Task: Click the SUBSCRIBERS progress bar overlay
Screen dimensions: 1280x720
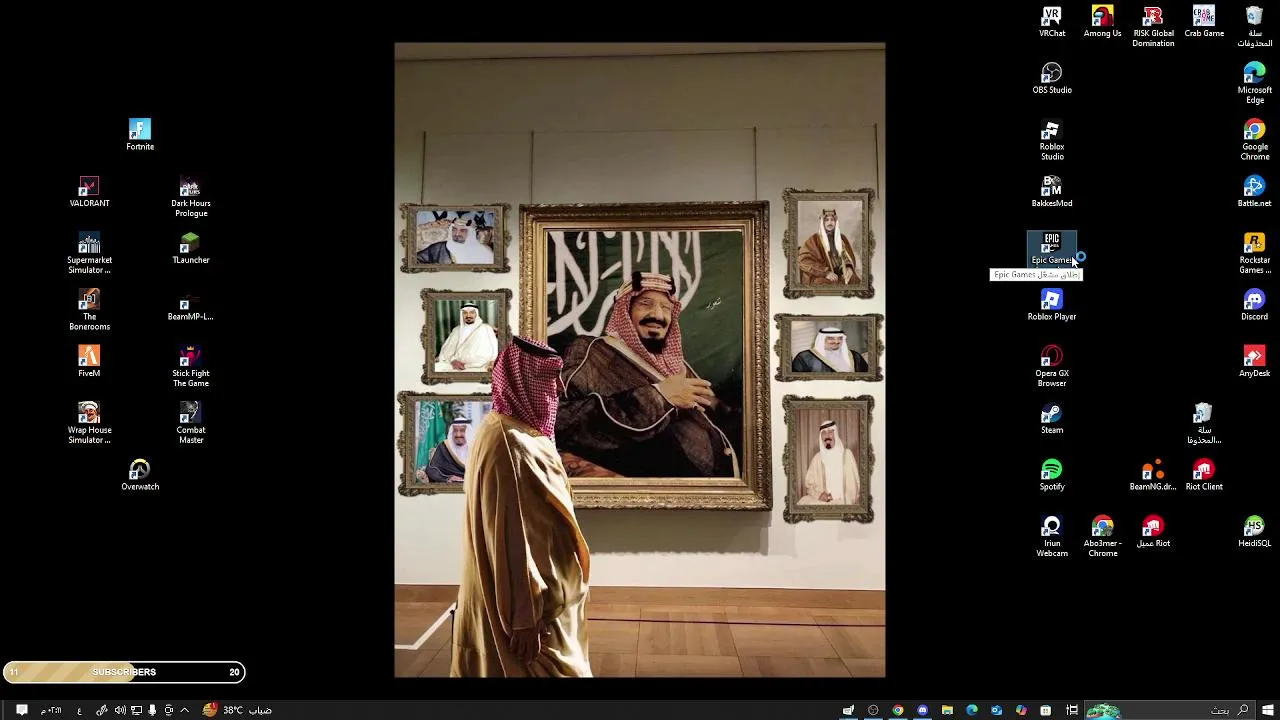Action: tap(124, 672)
